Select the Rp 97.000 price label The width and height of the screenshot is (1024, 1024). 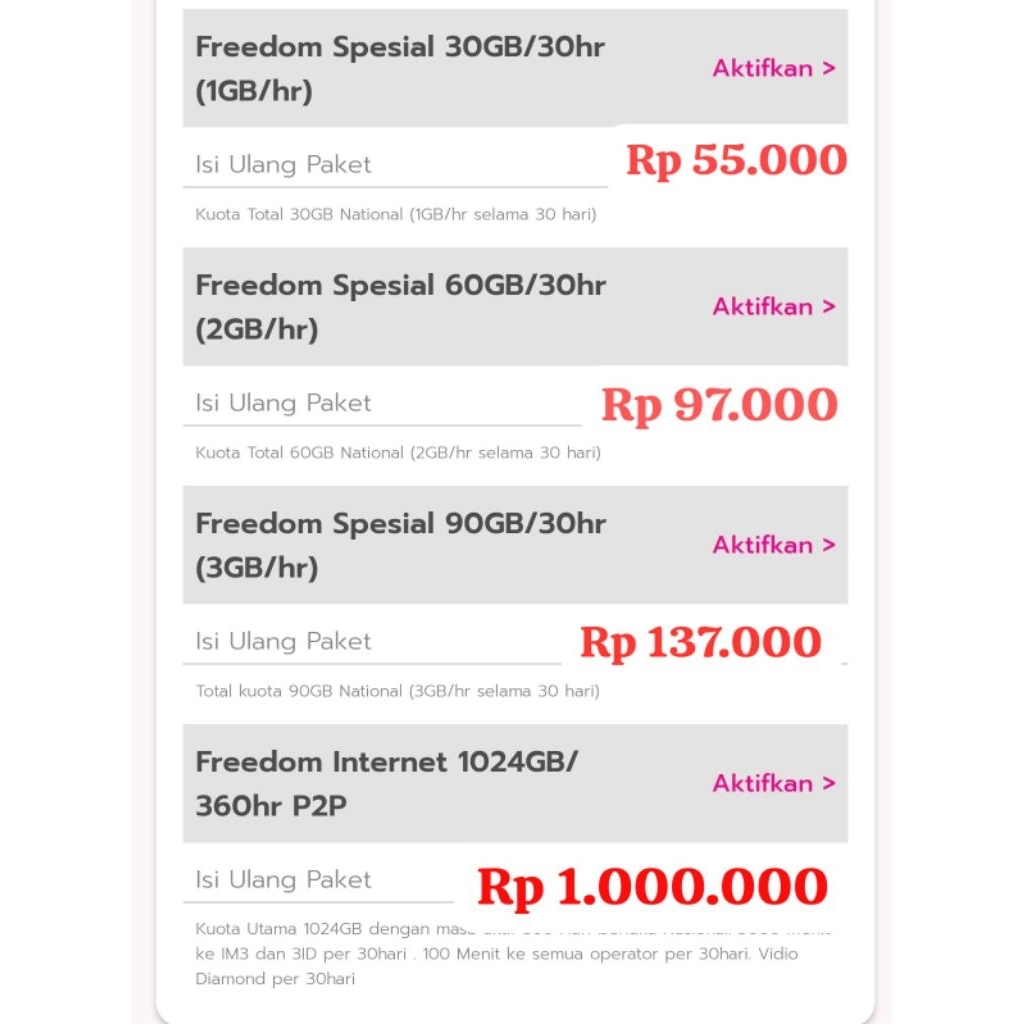tap(718, 404)
